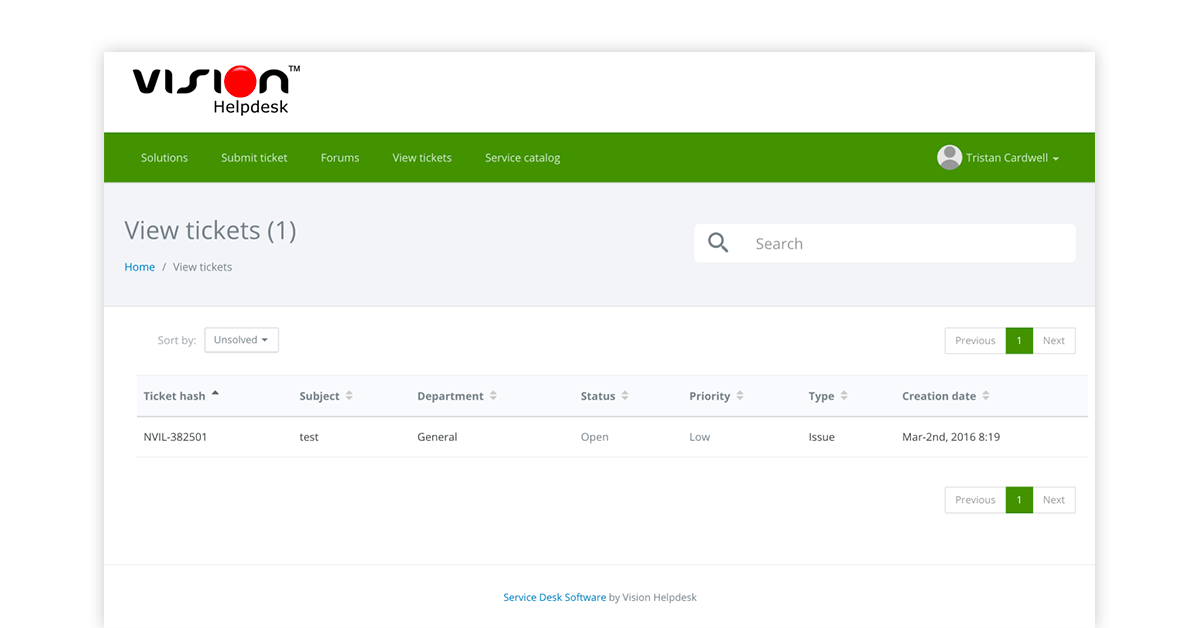Click the 'Low' priority cell
Screen dimensions: 1200x628
[699, 437]
